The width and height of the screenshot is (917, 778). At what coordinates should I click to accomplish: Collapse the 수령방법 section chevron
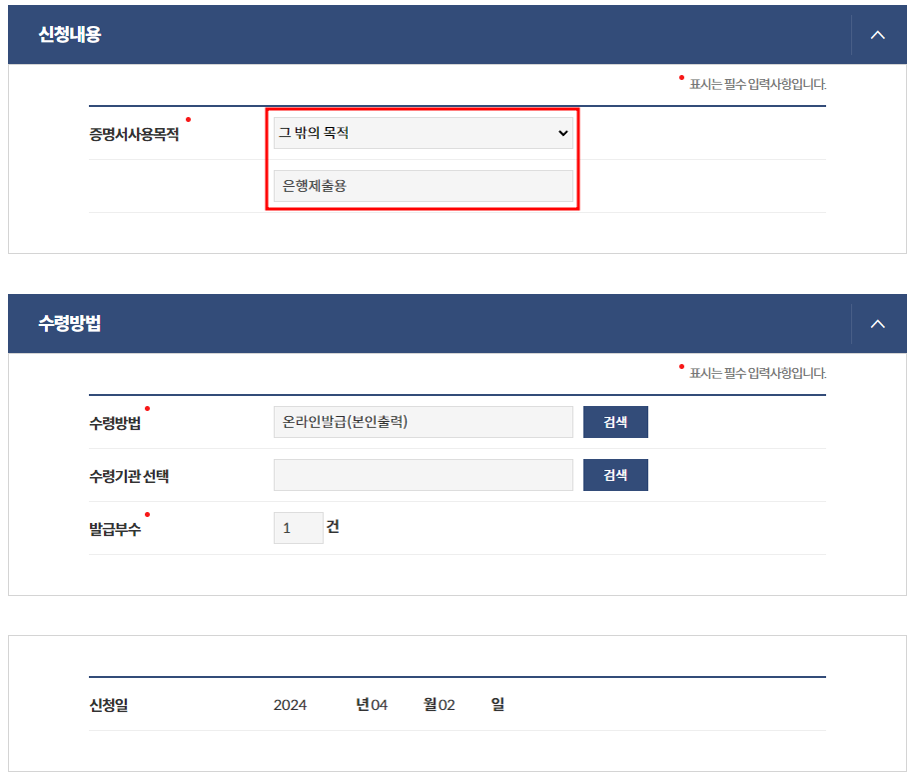point(877,323)
